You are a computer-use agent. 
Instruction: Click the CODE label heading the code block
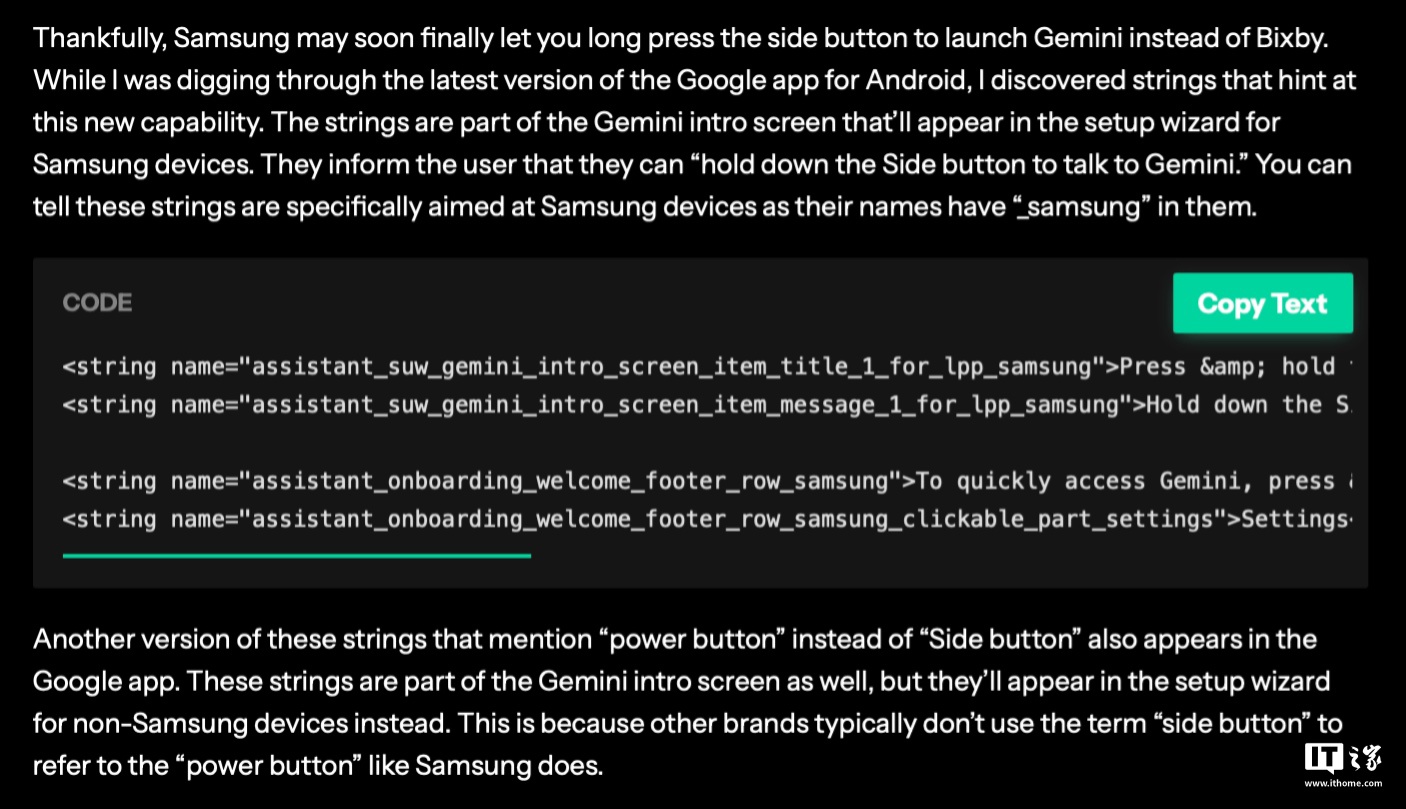97,303
